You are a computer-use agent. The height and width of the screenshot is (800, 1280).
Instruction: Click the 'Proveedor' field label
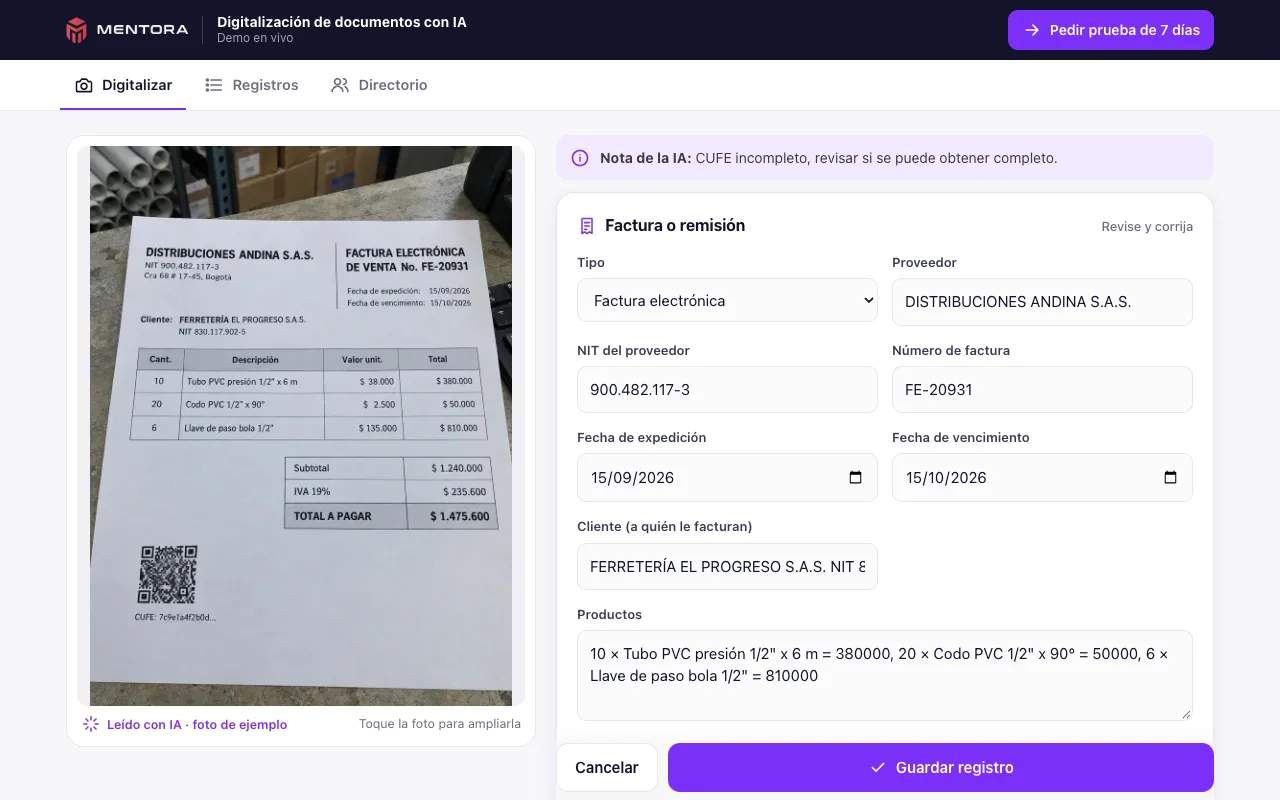924,263
